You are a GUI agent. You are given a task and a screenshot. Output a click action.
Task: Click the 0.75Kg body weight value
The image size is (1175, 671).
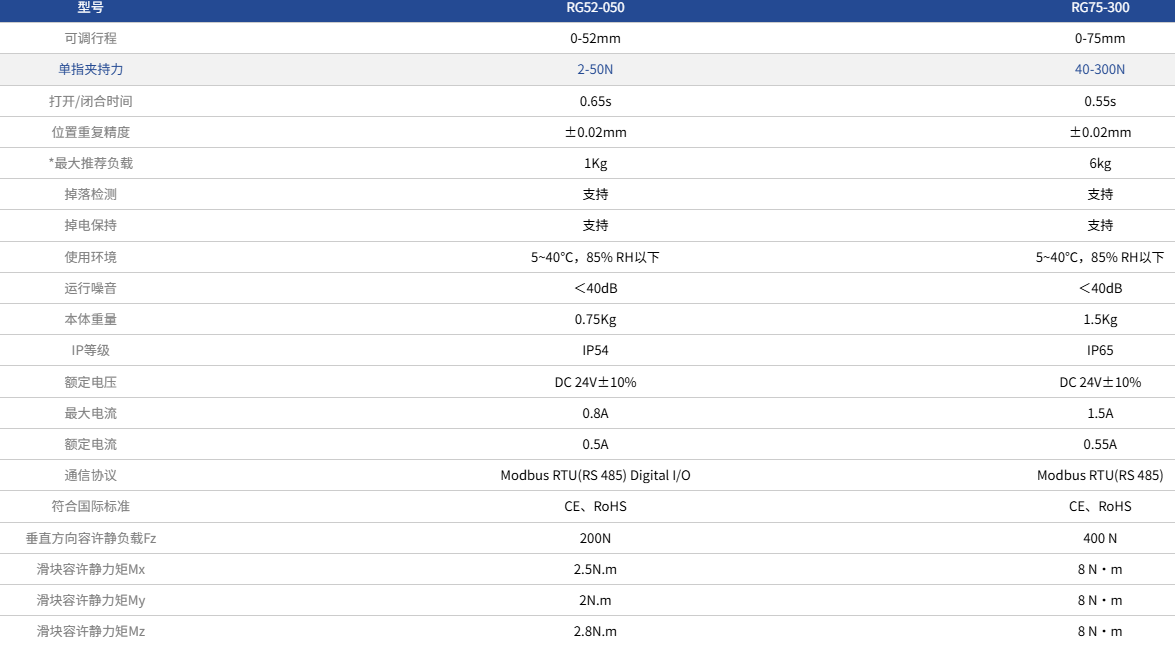[x=595, y=320]
